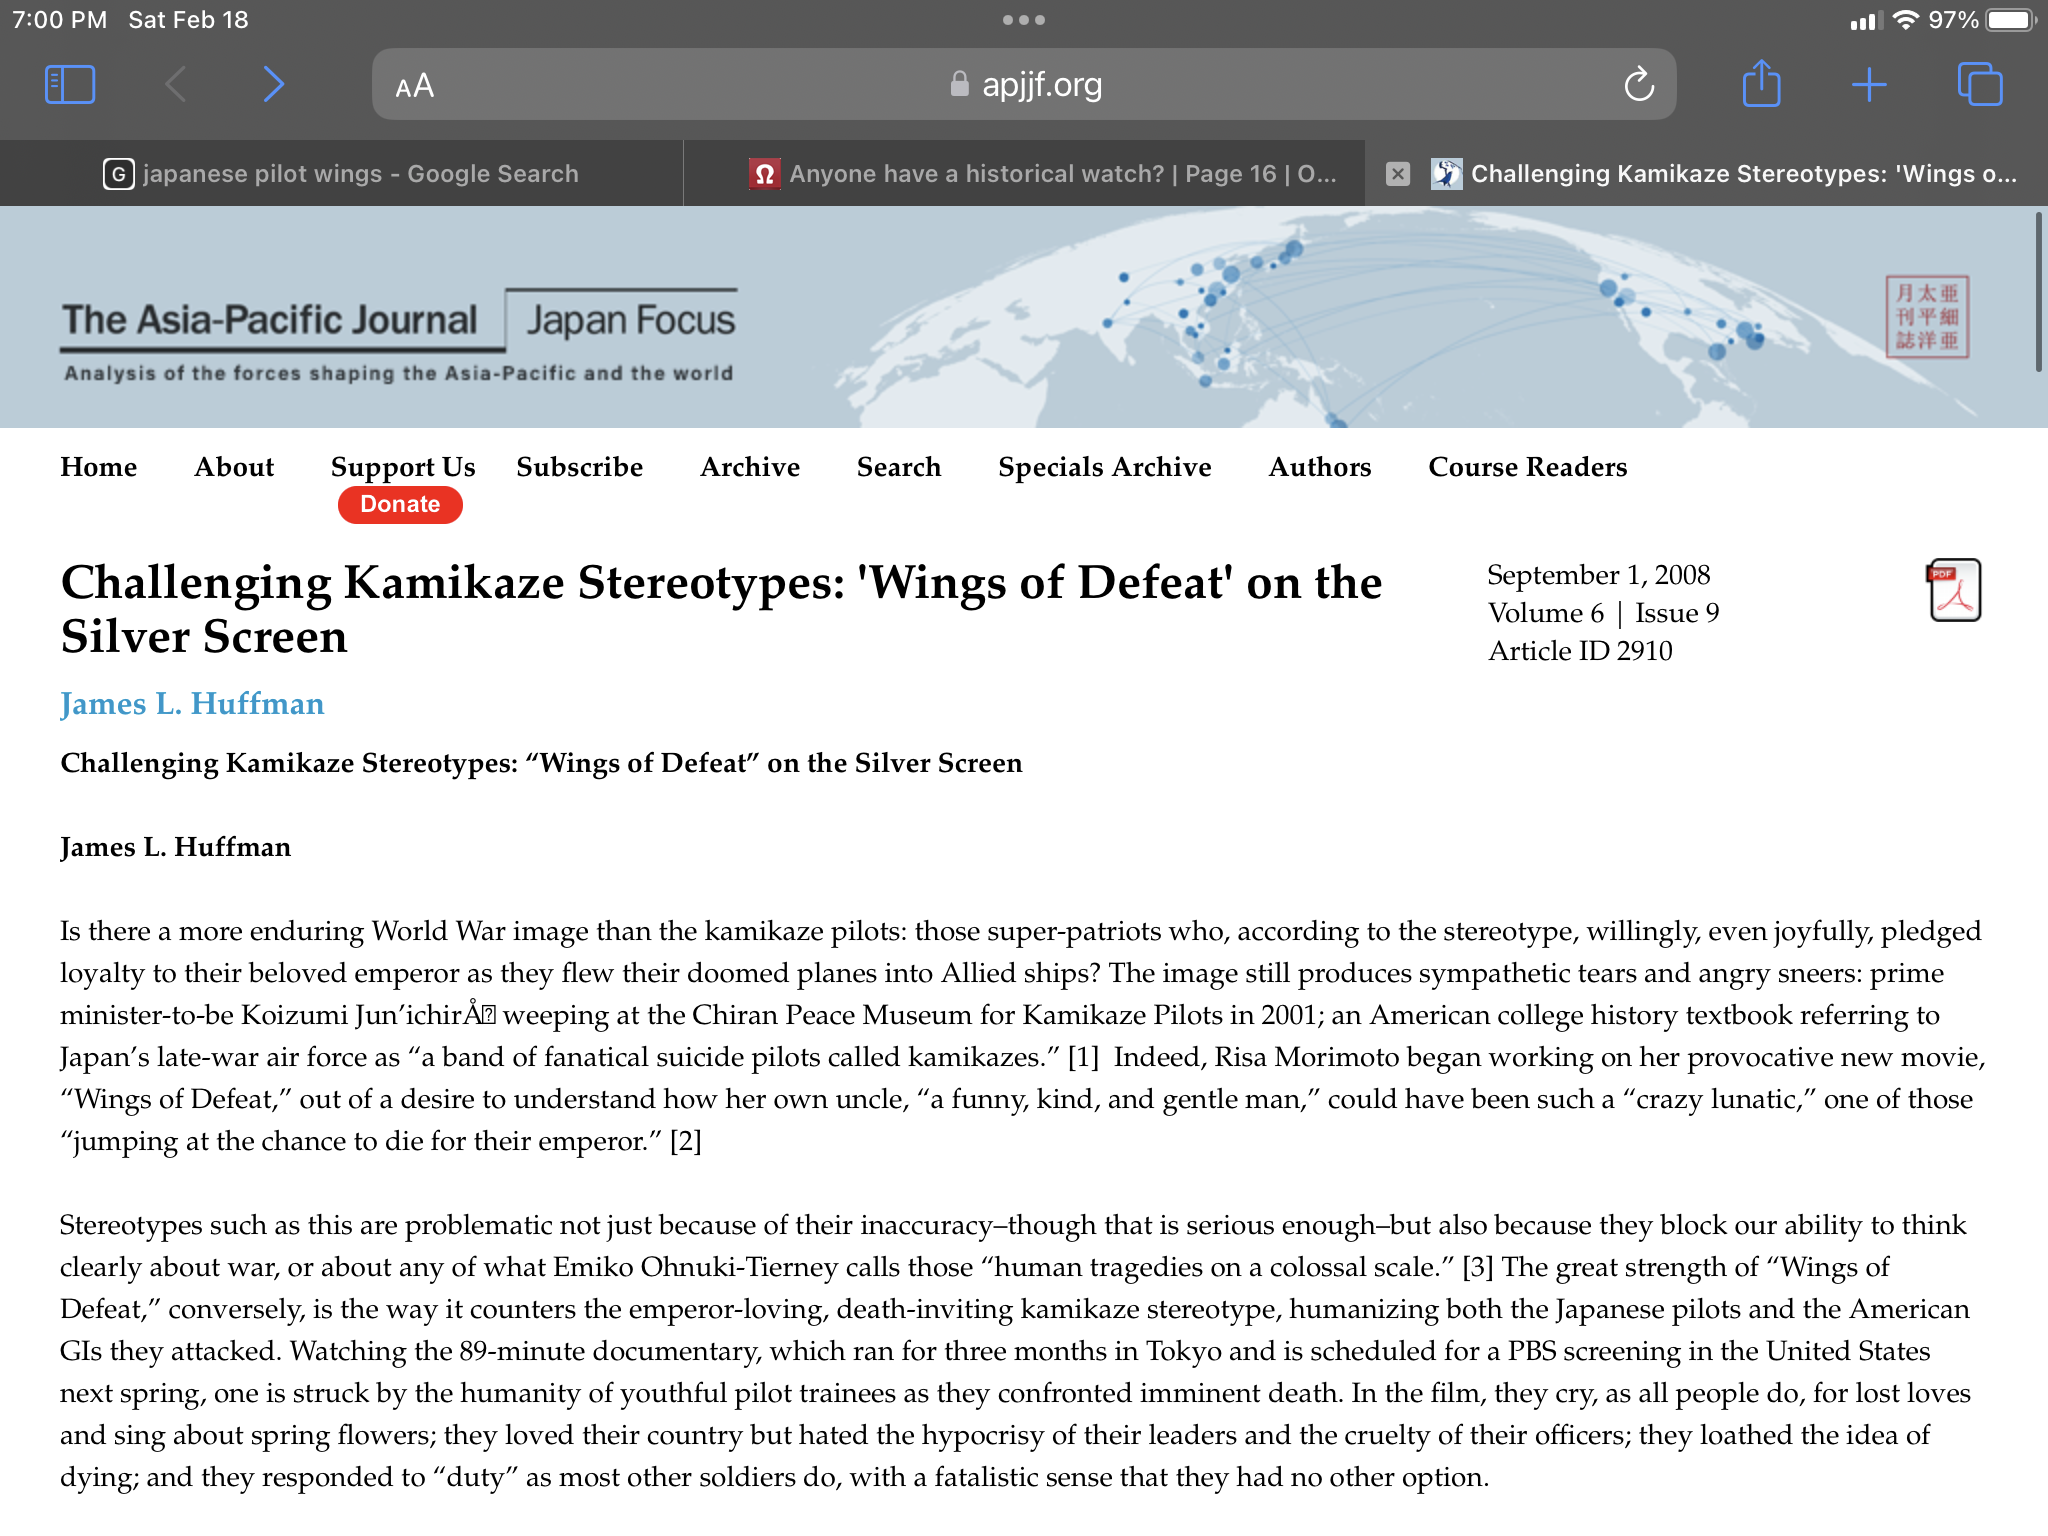Switch to japanese pilot wings Google tab
The image size is (2048, 1536).
point(341,174)
